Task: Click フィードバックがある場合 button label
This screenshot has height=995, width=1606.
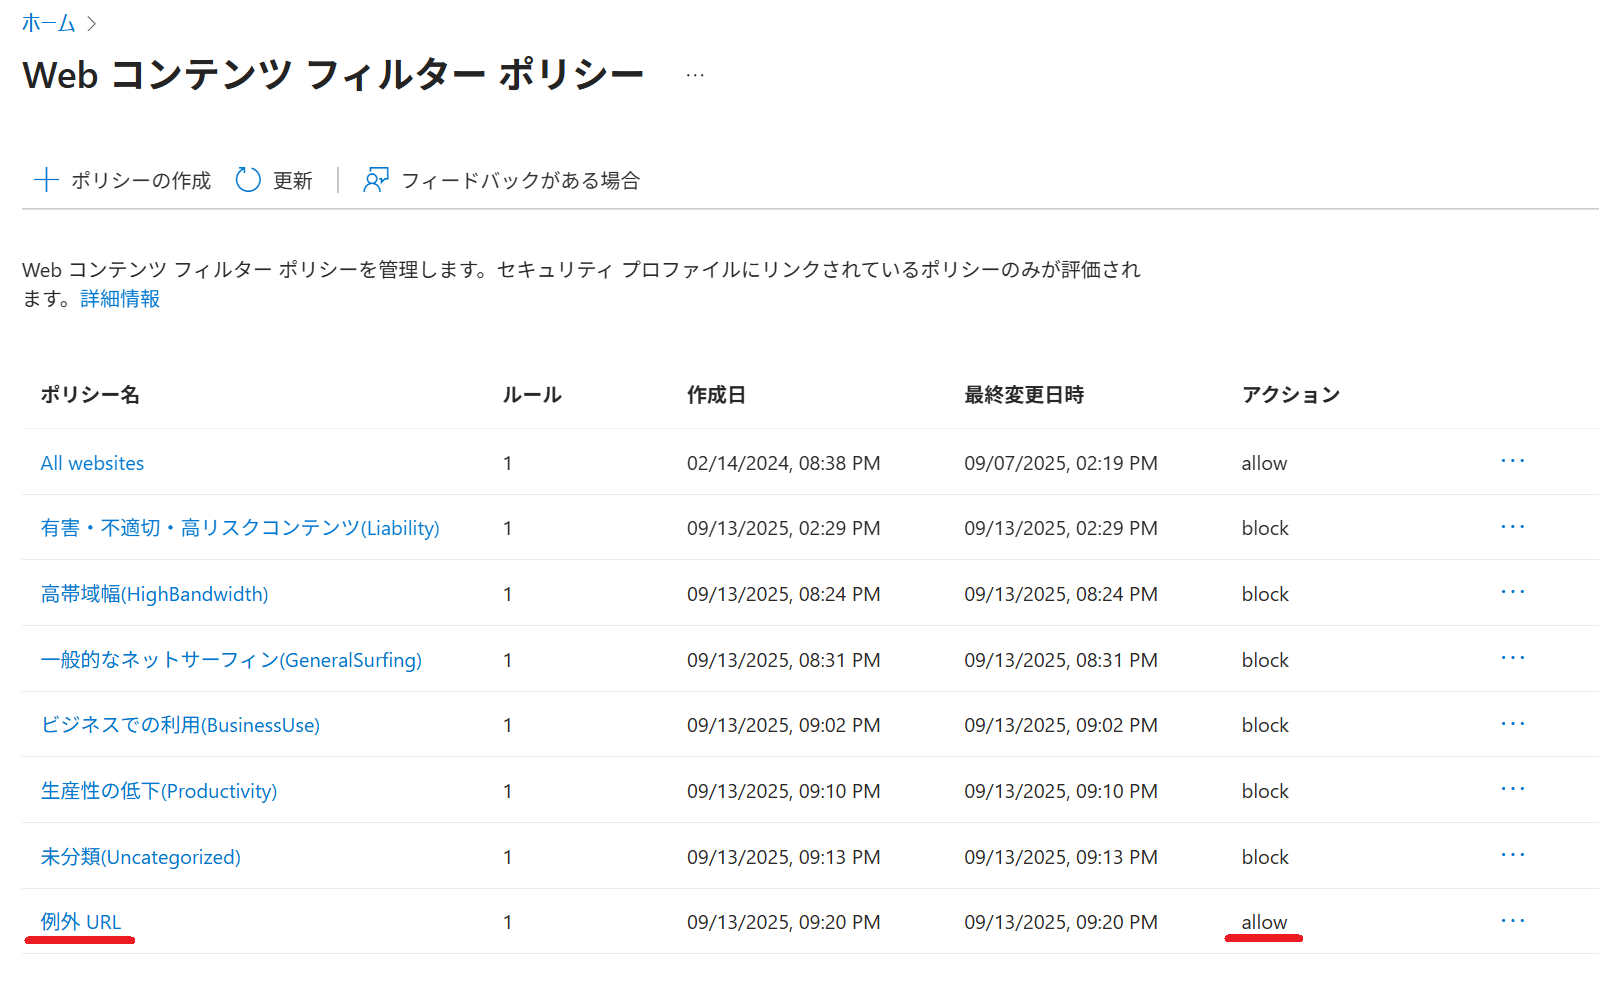Action: point(521,181)
